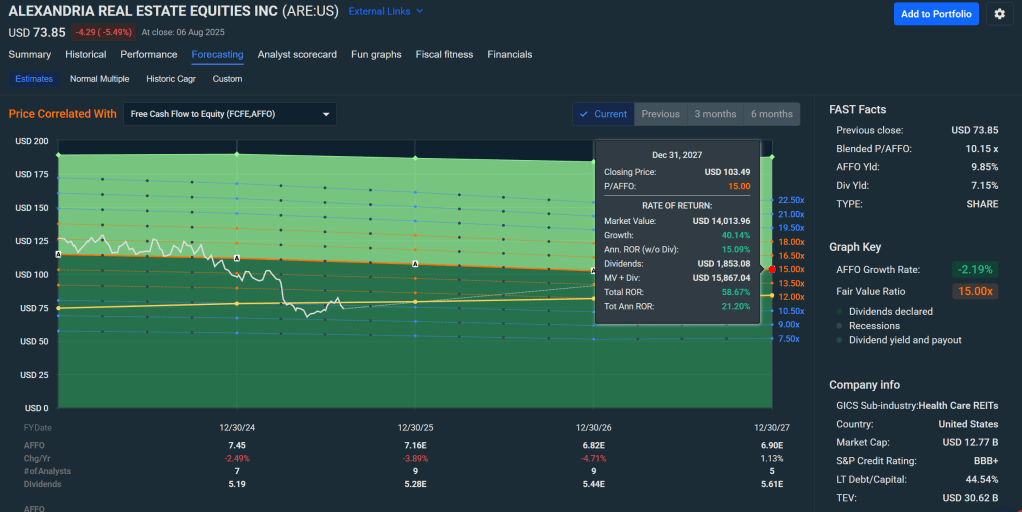
Task: Click the red Dec 2027 data point marker
Action: click(771, 269)
